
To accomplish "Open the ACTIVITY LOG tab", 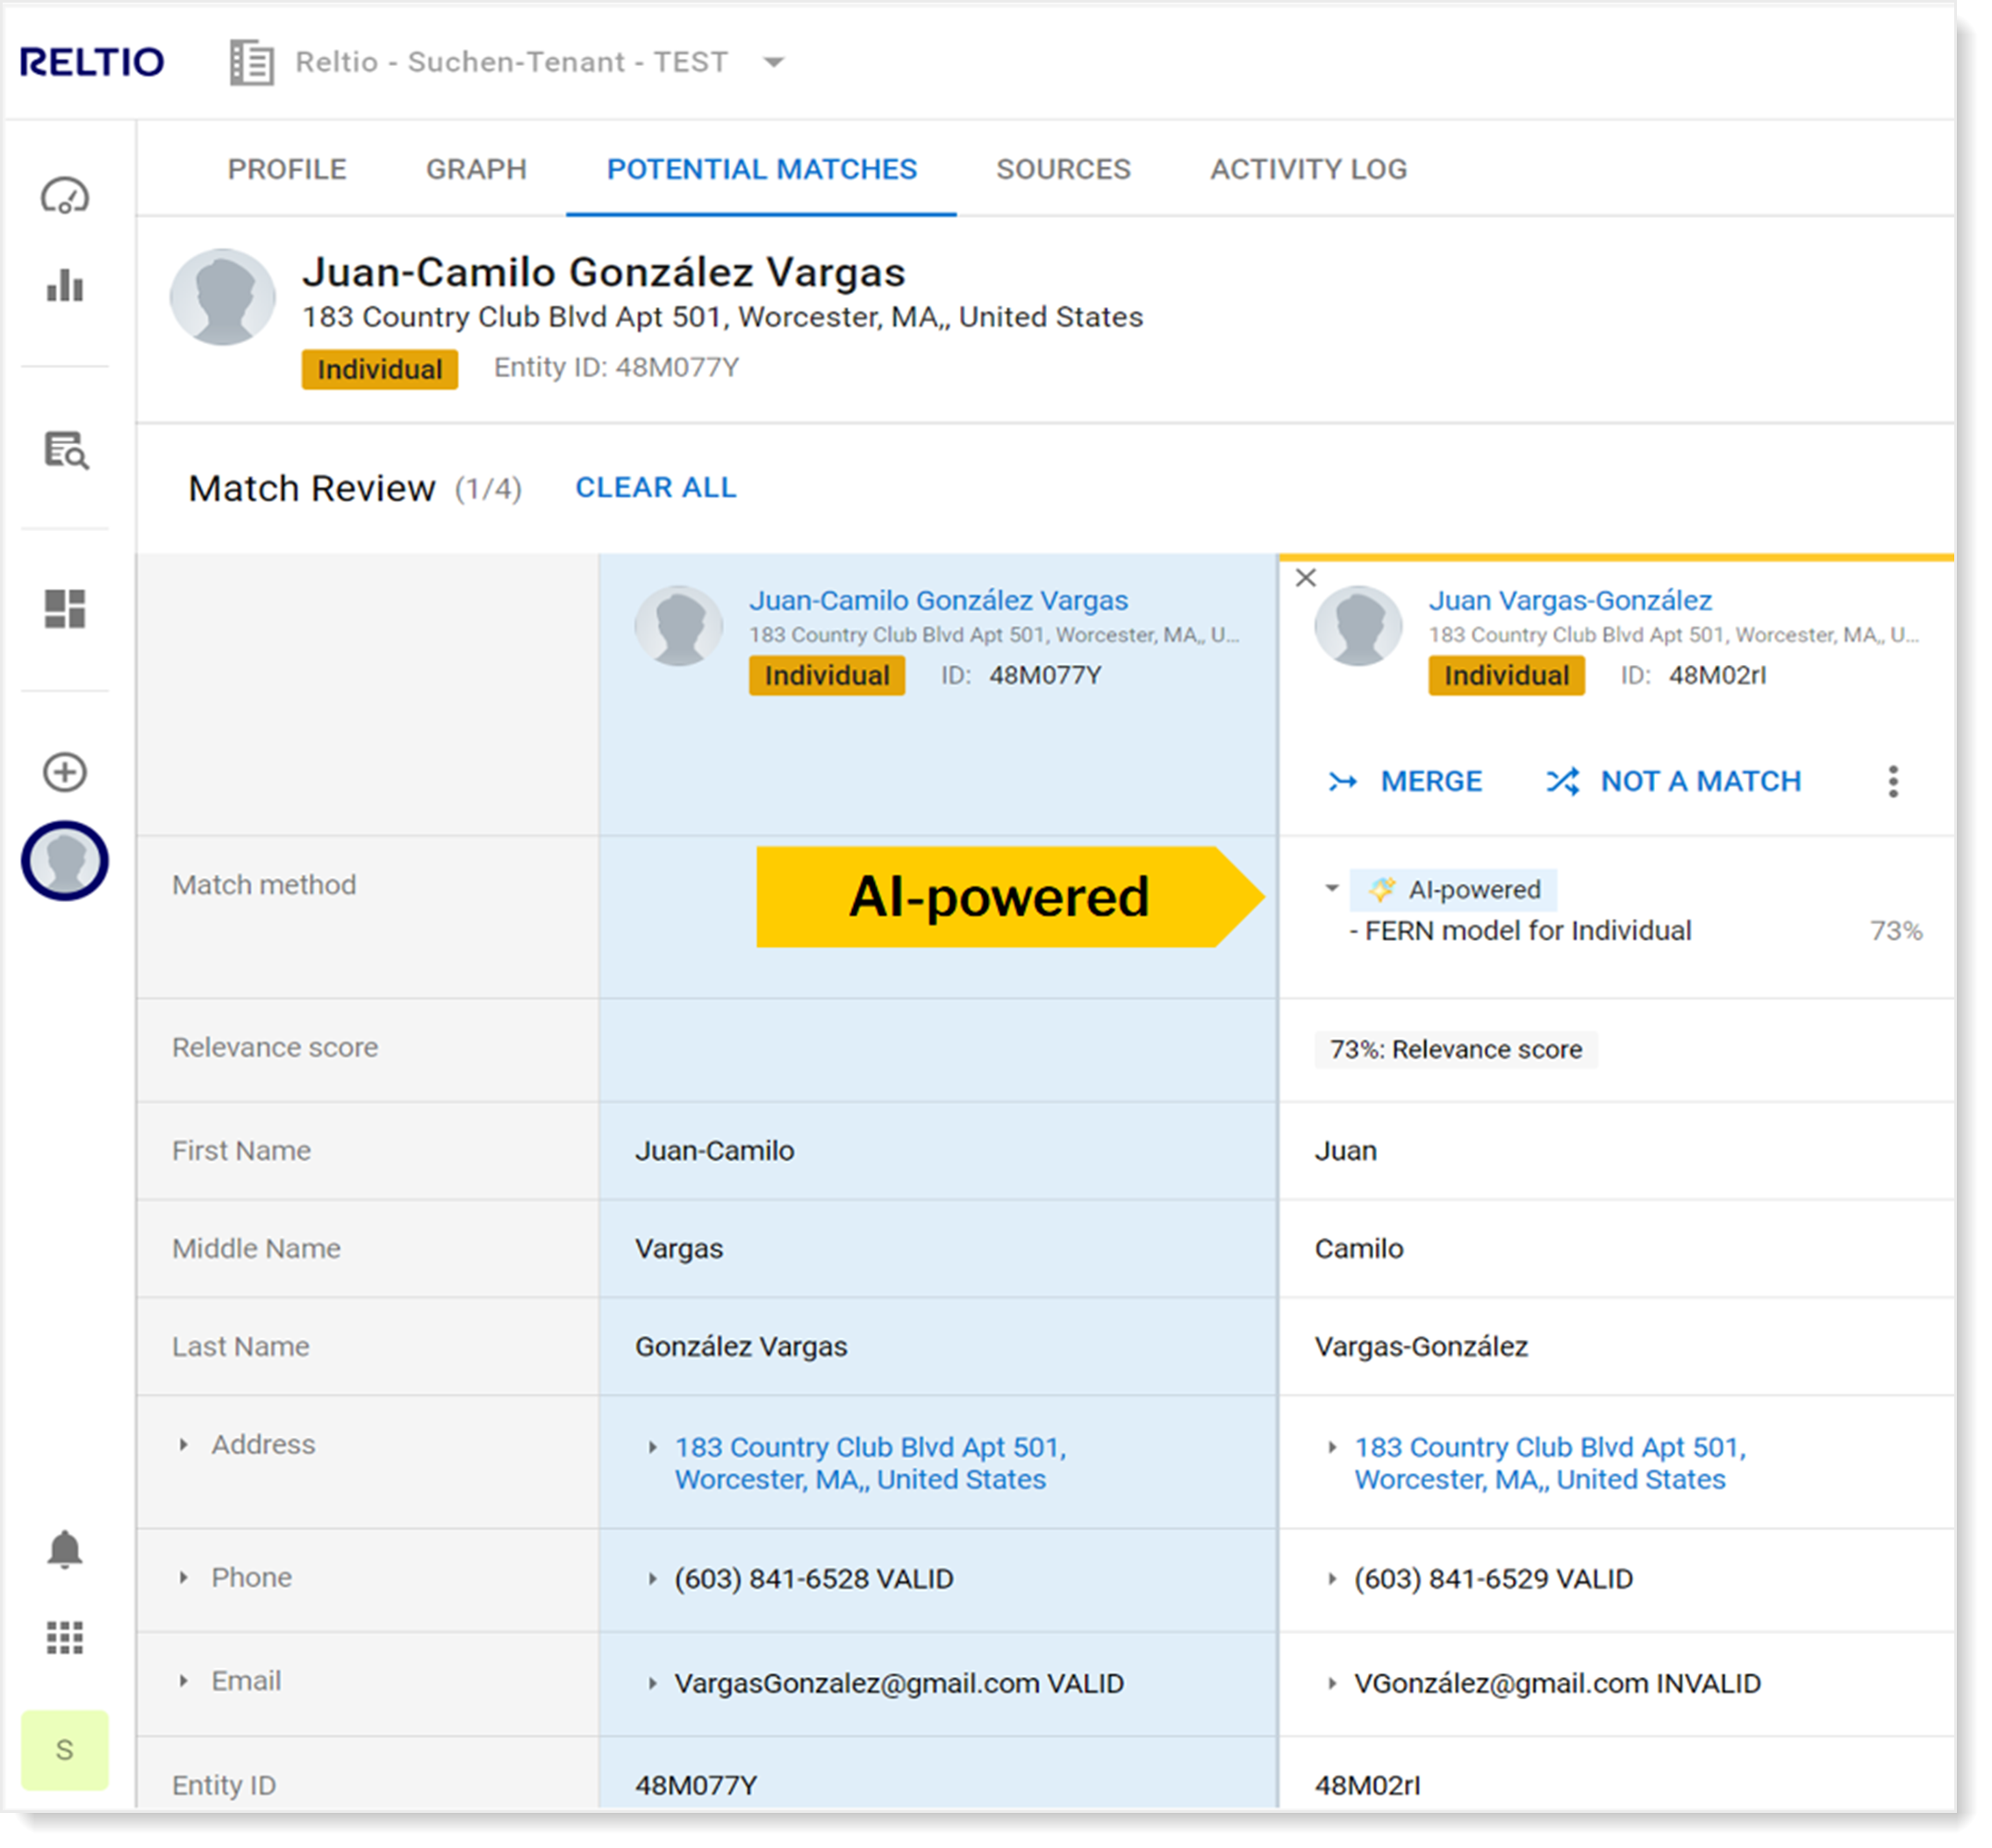I will coord(1308,169).
